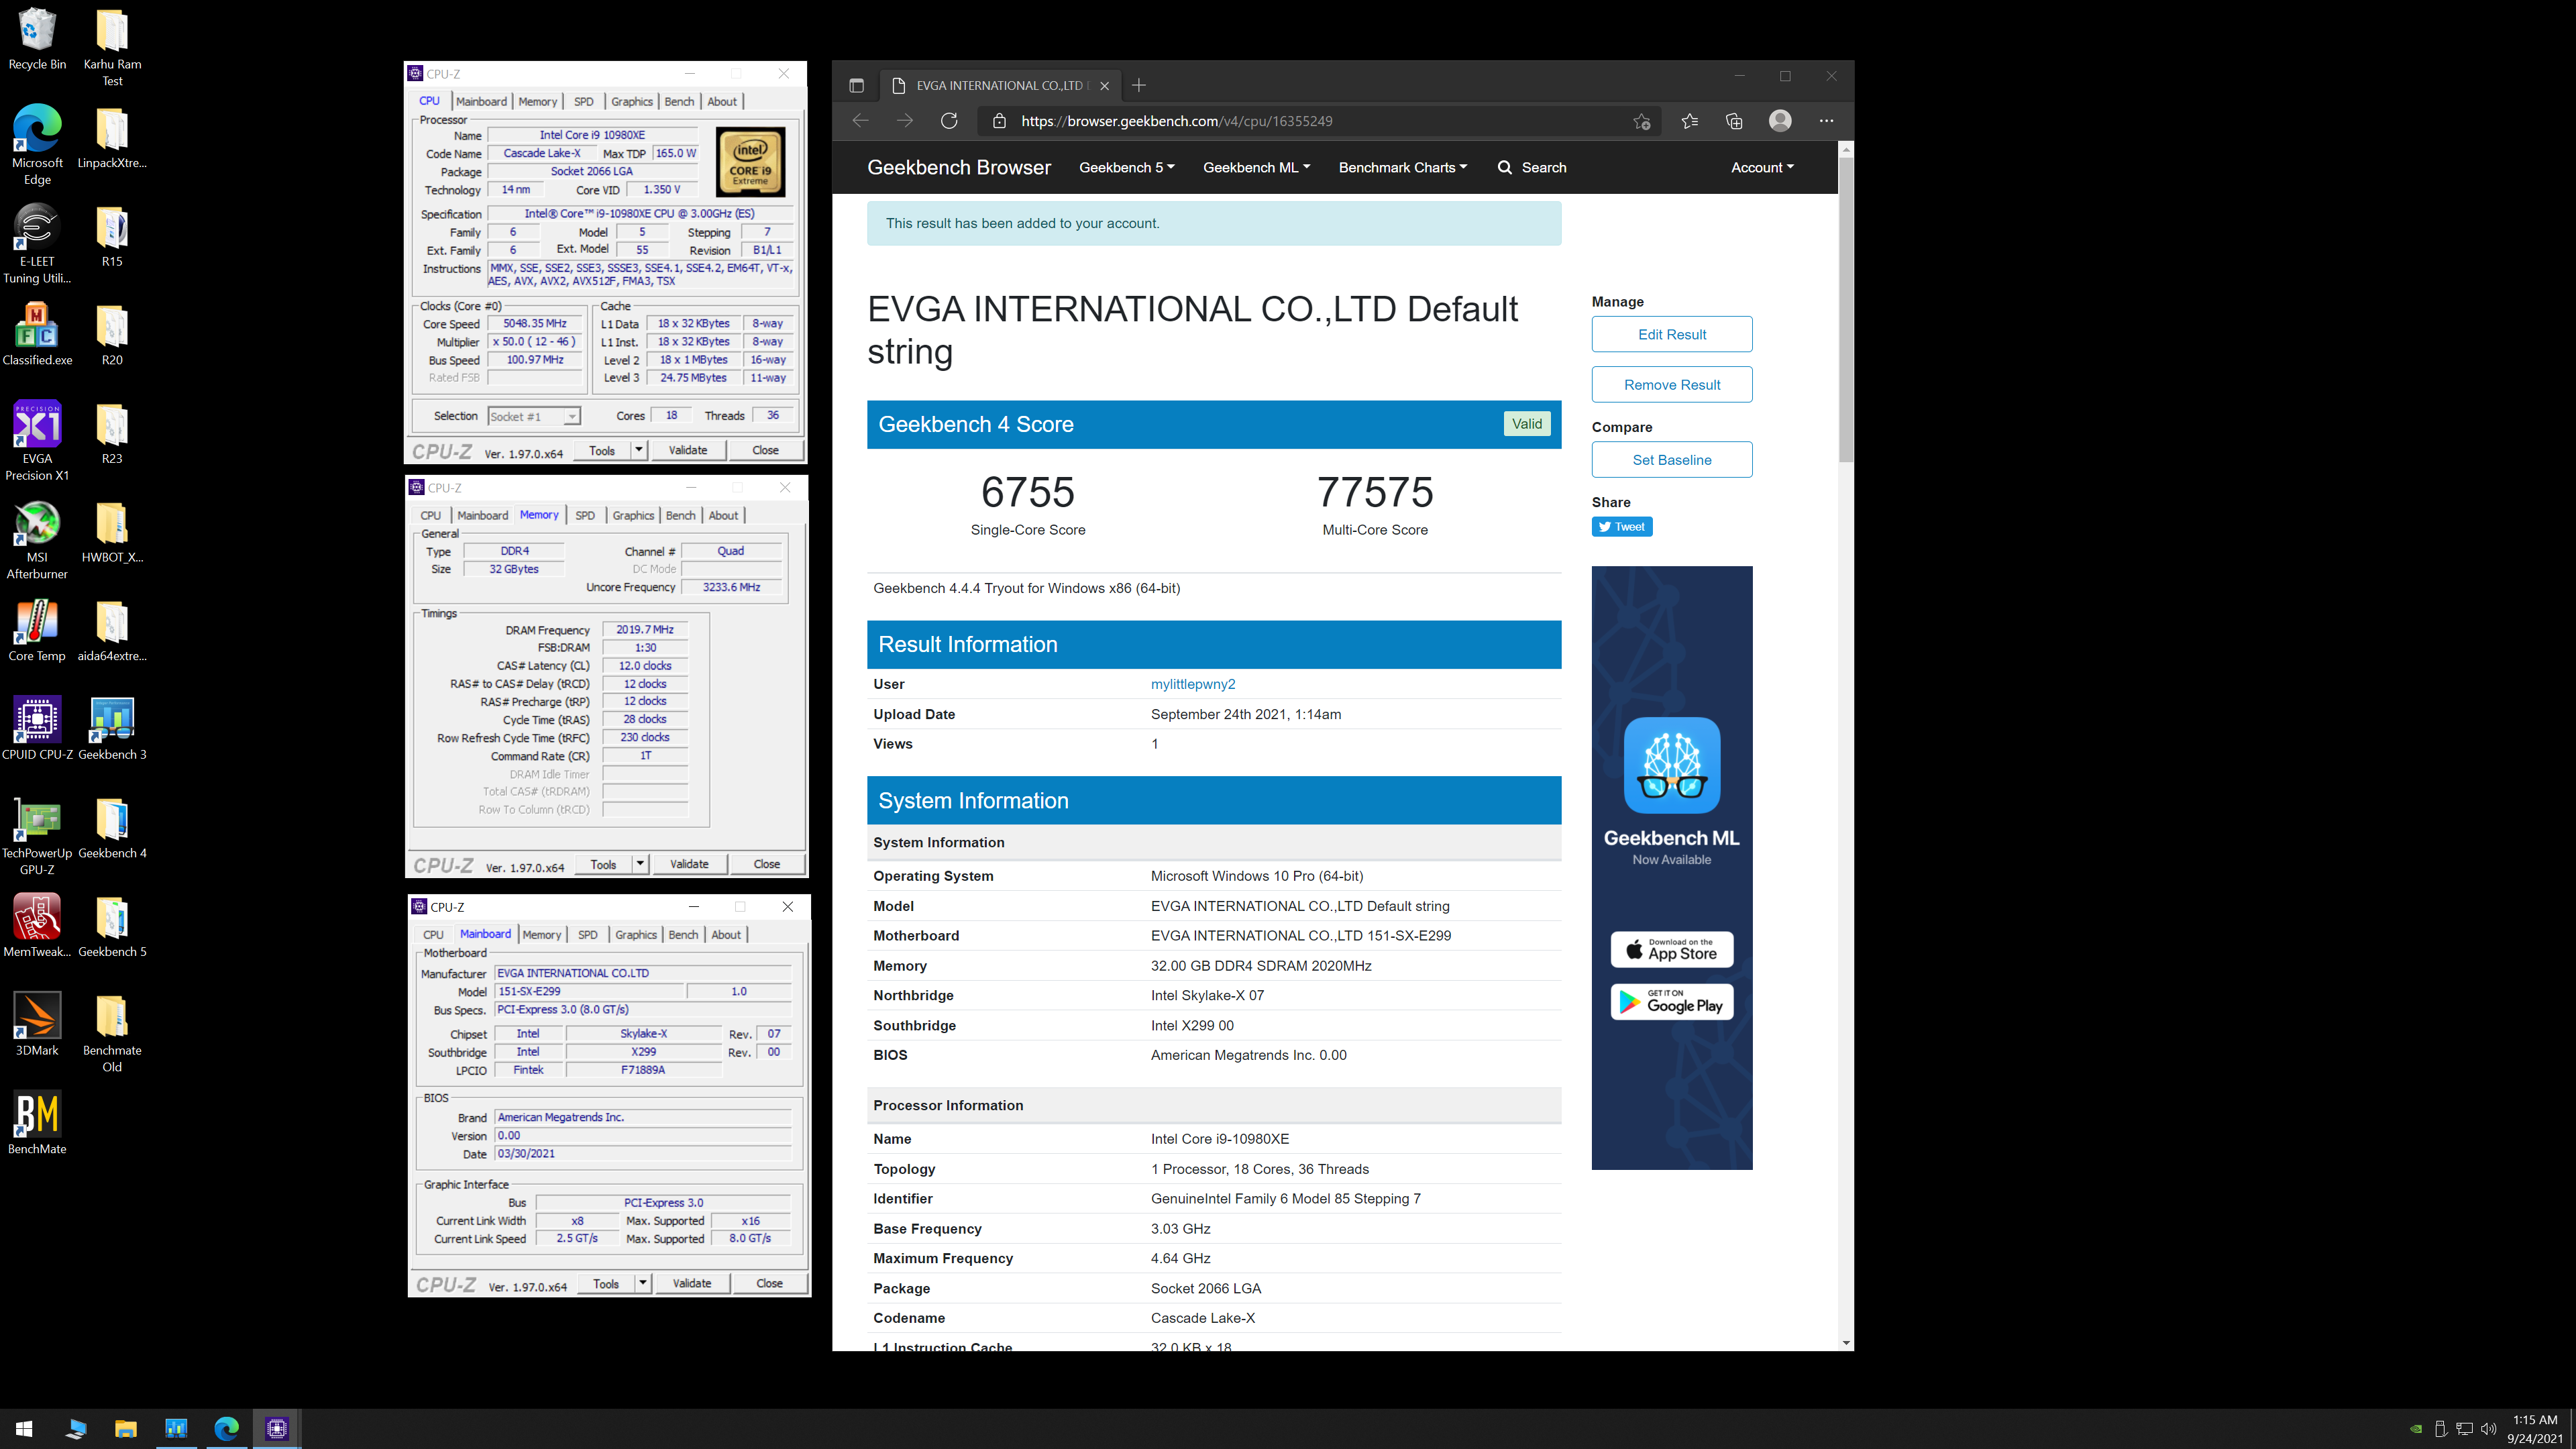Click the Windows Start button
This screenshot has height=1449, width=2576.
pyautogui.click(x=24, y=1429)
